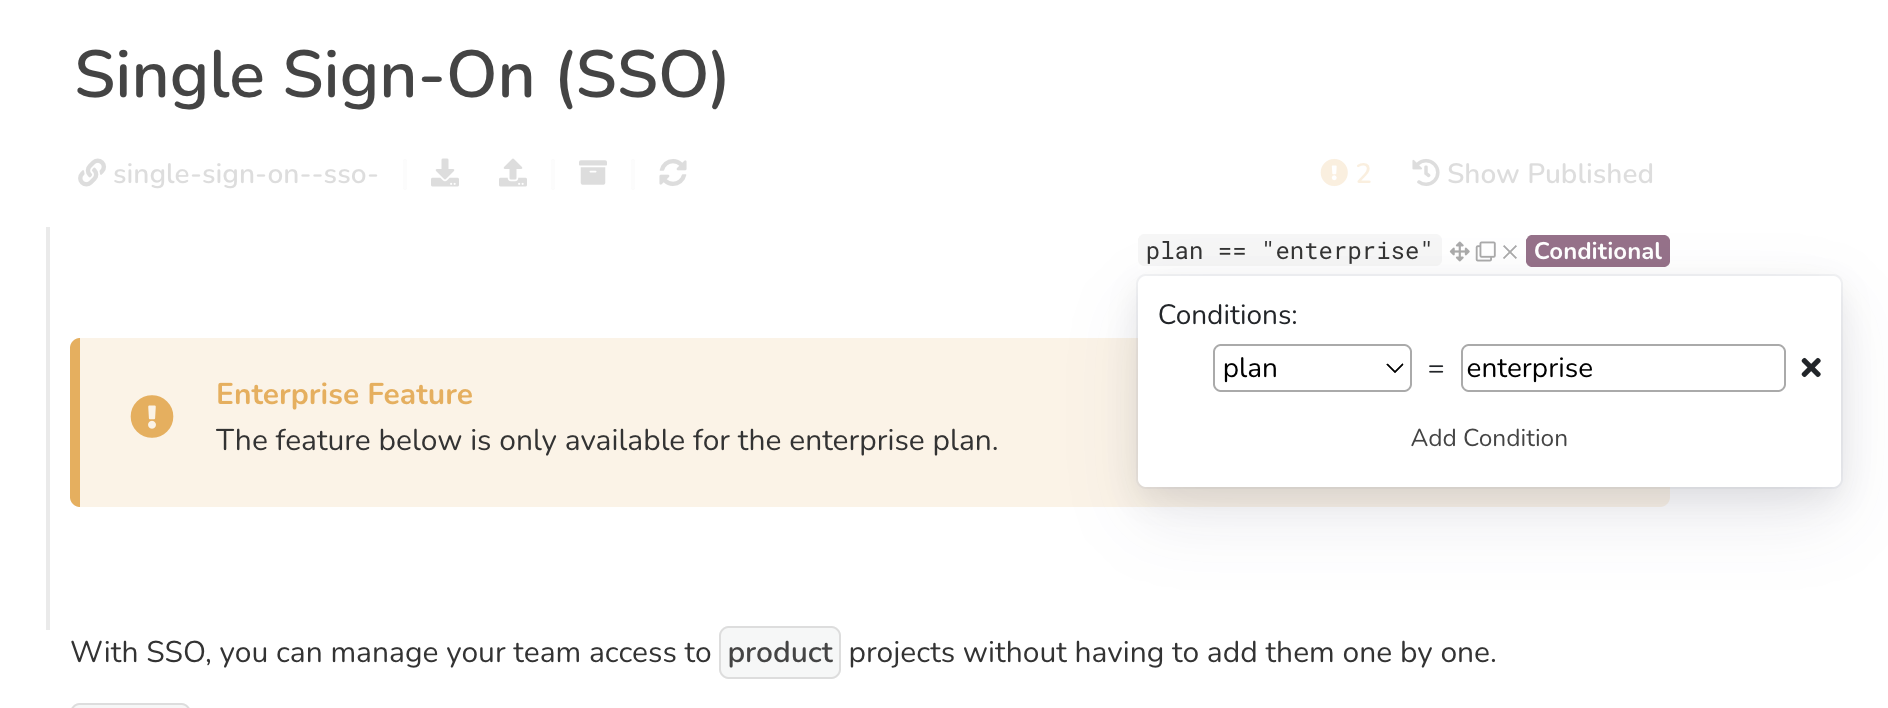The image size is (1888, 708).
Task: Click the Single Sign-On (SSO) page title
Action: [x=401, y=76]
